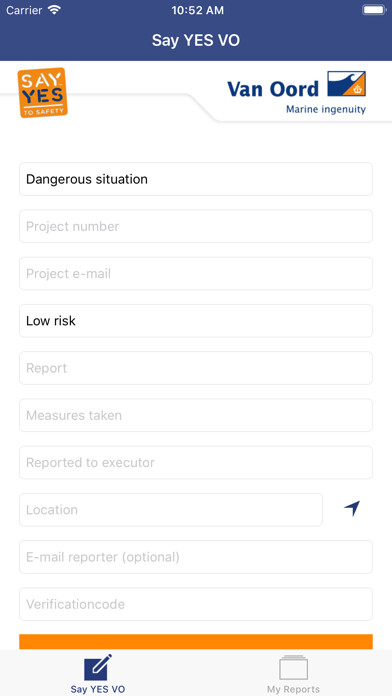Open the Low risk level selector
The image size is (392, 696).
pos(196,320)
